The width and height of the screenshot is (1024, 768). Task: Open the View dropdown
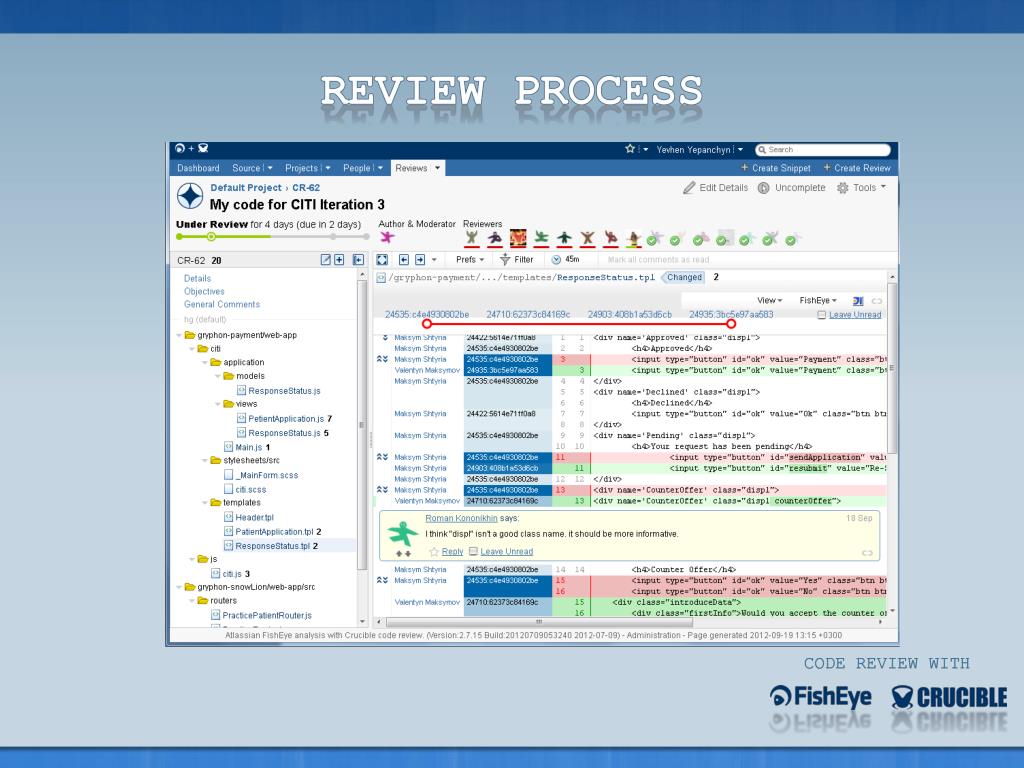(x=769, y=300)
